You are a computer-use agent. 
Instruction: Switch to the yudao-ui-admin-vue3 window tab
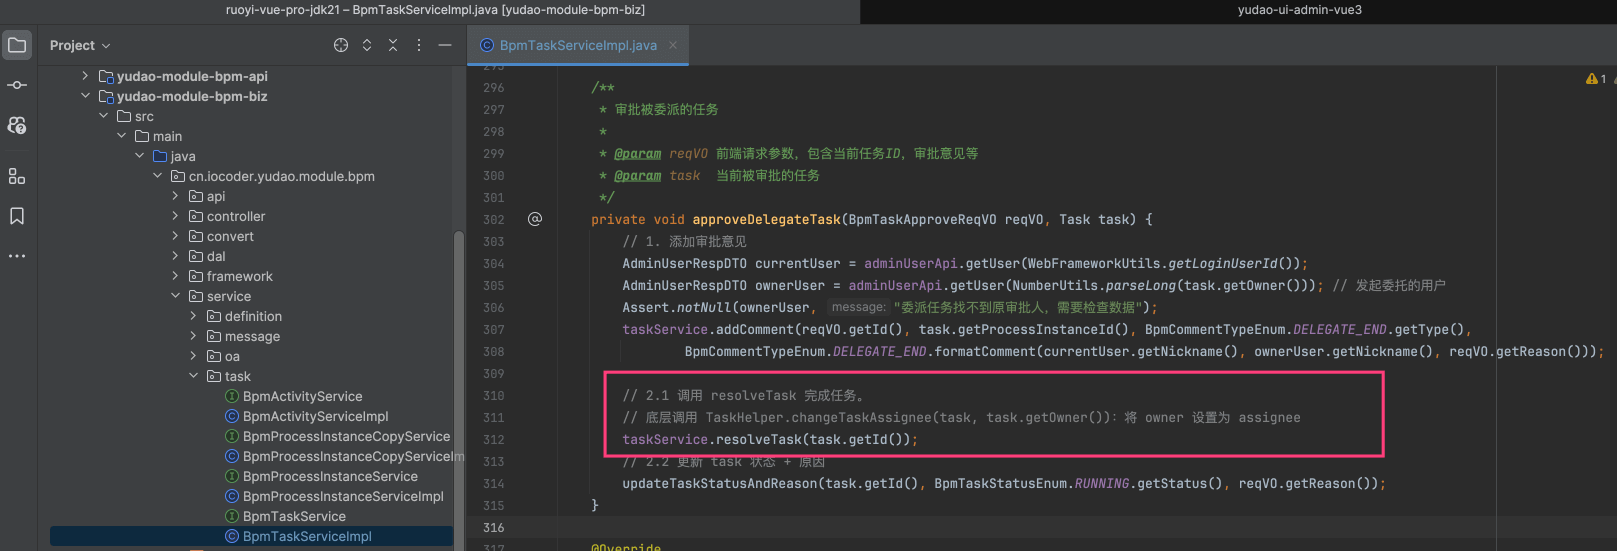point(1299,10)
